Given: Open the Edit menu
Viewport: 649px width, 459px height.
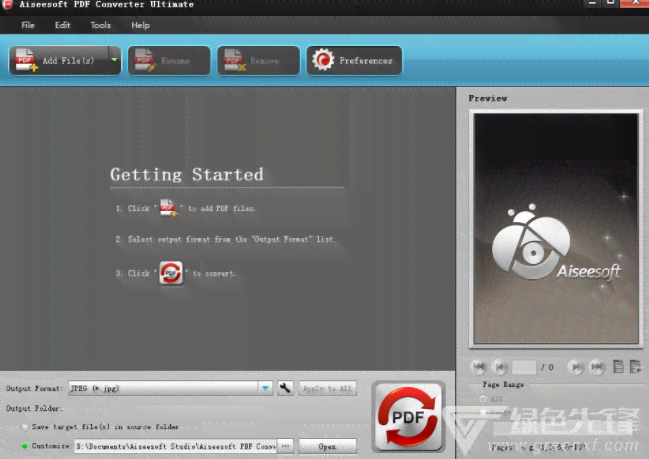Looking at the screenshot, I should coord(62,25).
